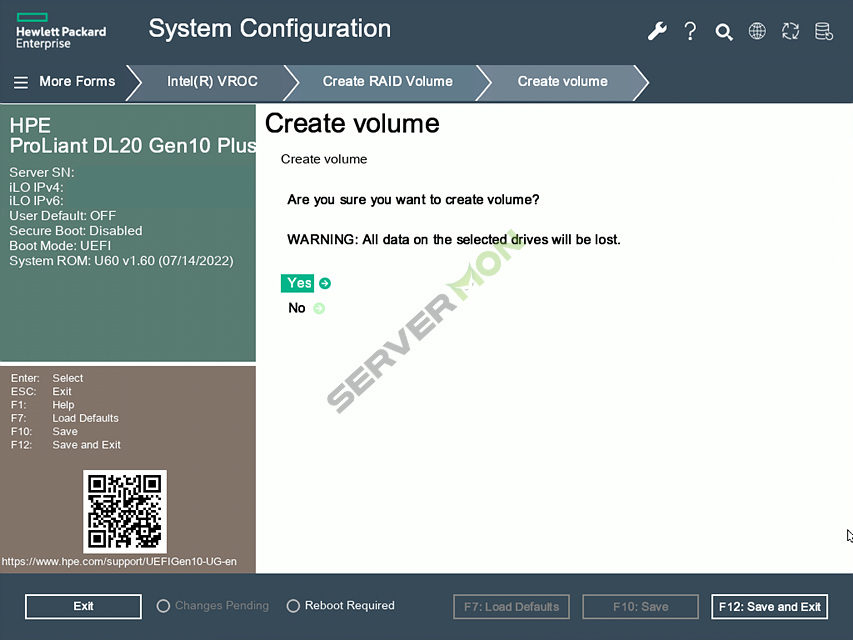Click the F10: Save button
The height and width of the screenshot is (640, 853).
pos(640,607)
